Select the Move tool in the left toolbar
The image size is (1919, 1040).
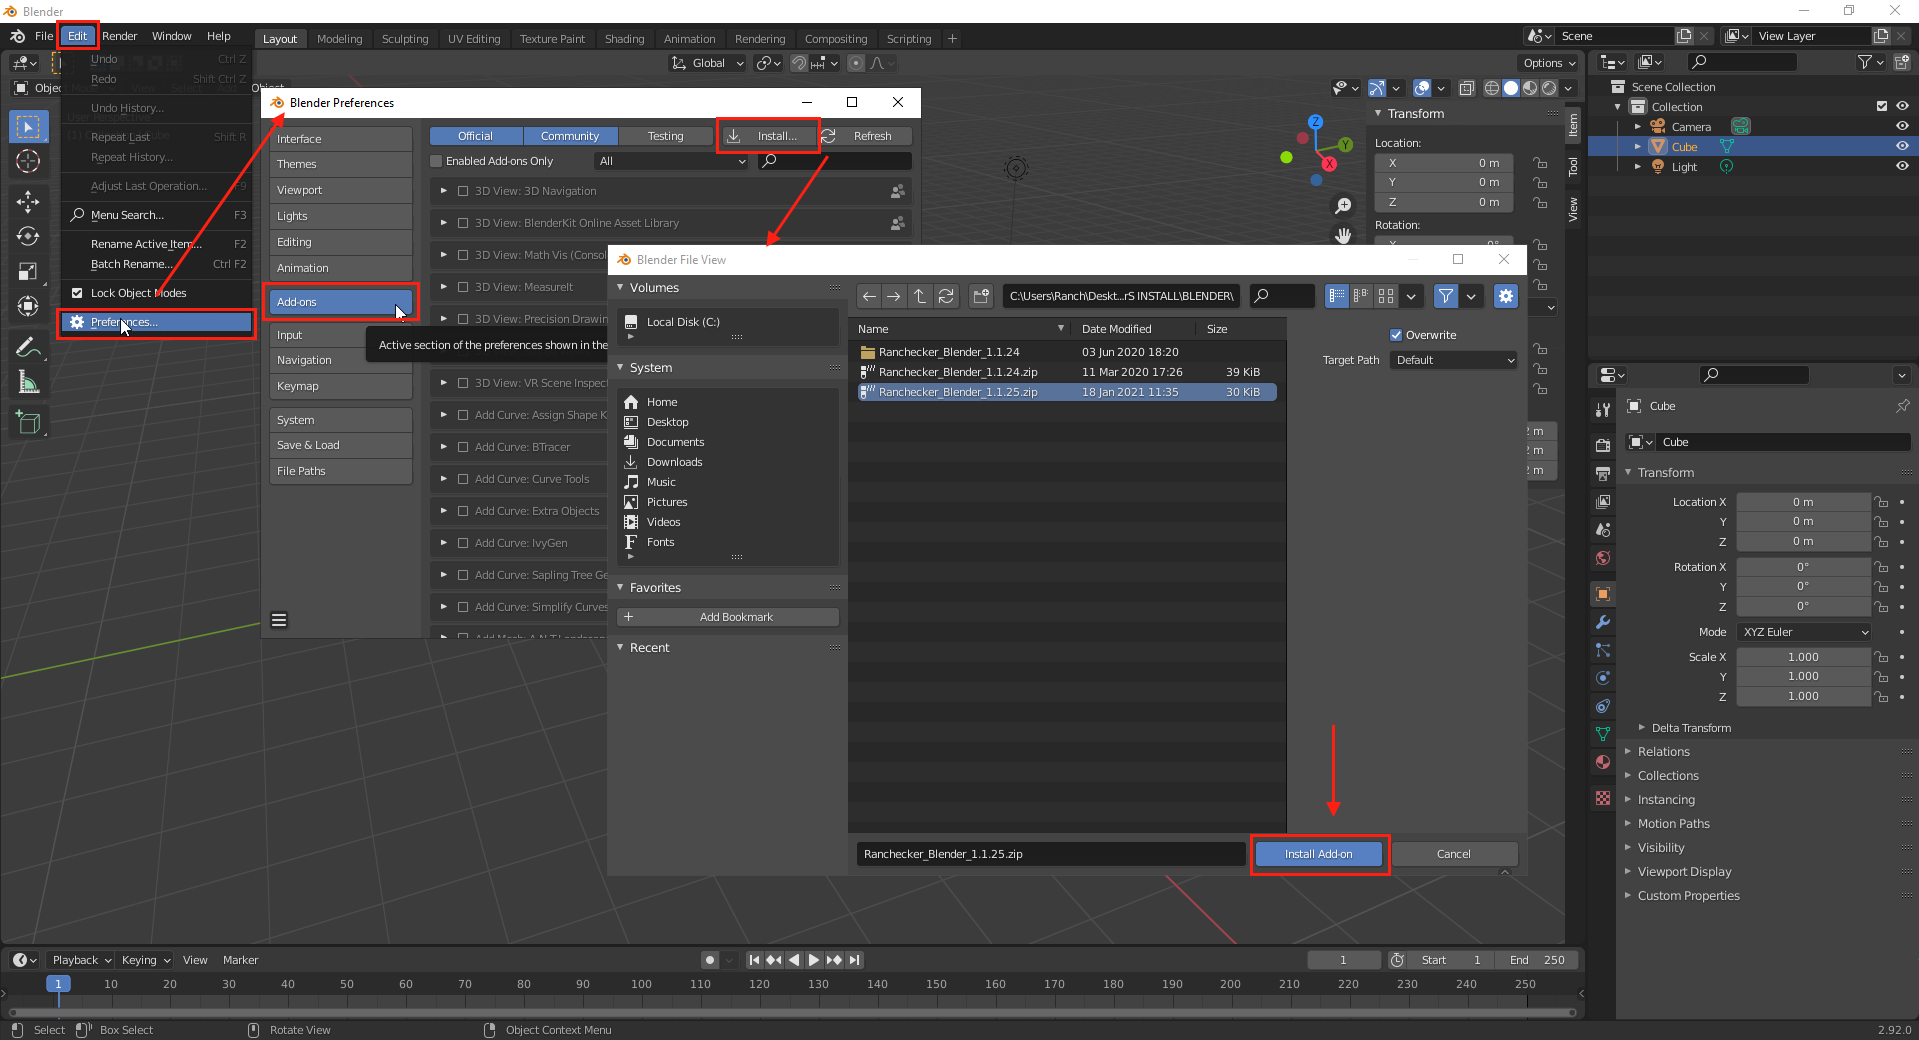point(28,202)
